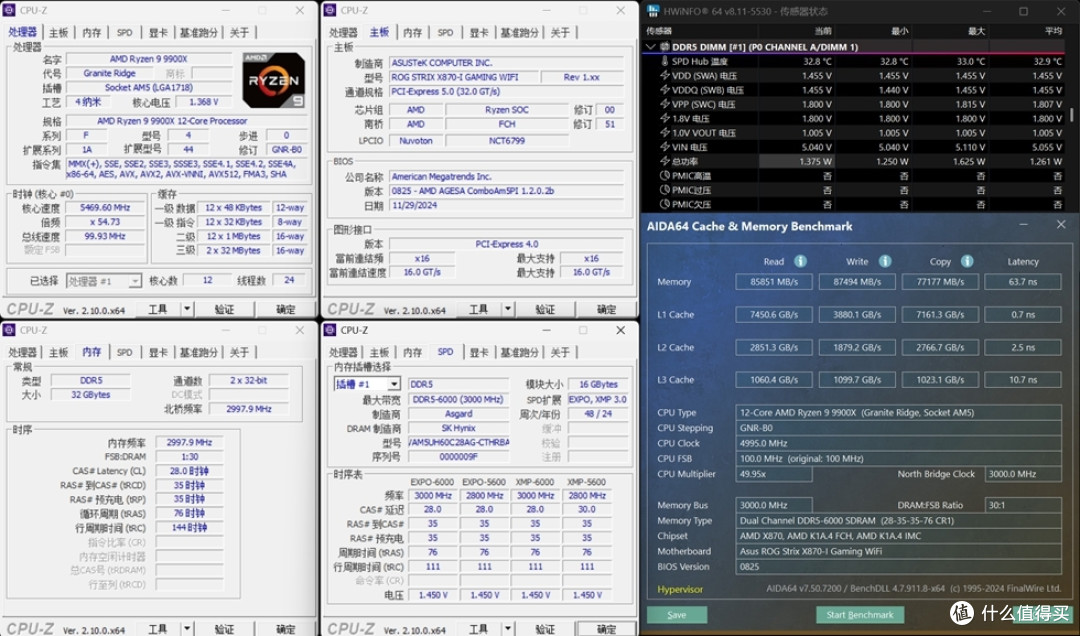Image resolution: width=1080 pixels, height=636 pixels.
Task: Click lightning icon of VIN 电压 row
Action: coord(665,147)
